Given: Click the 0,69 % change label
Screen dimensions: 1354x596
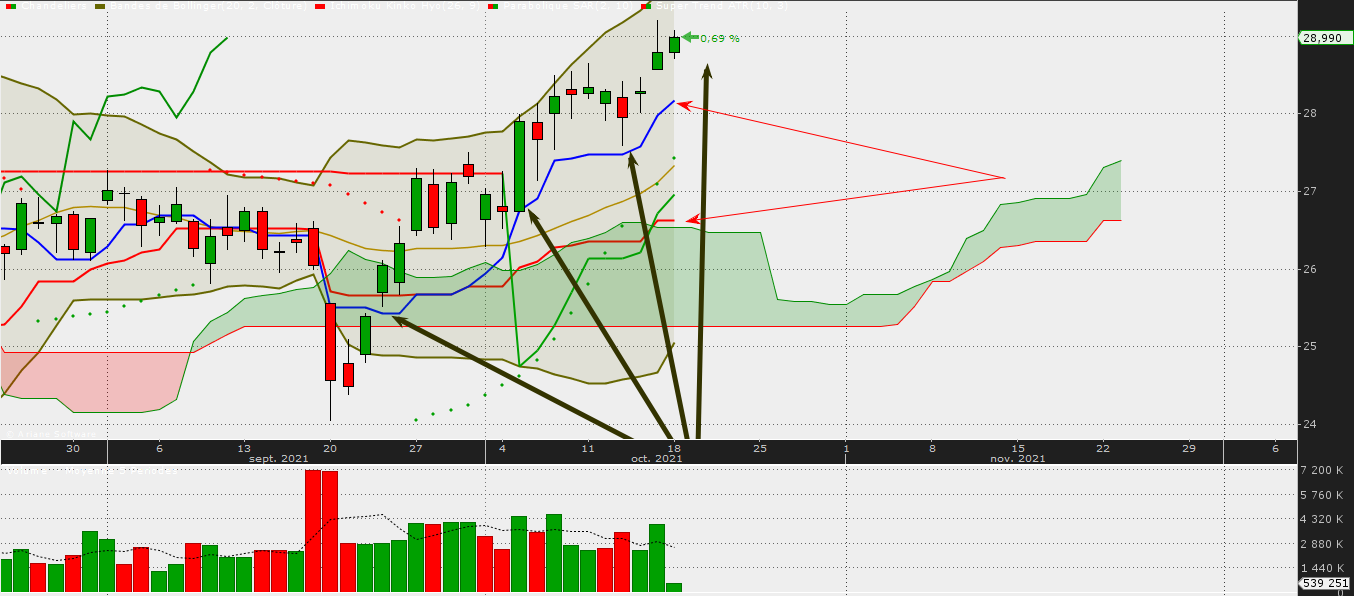Looking at the screenshot, I should tap(720, 38).
